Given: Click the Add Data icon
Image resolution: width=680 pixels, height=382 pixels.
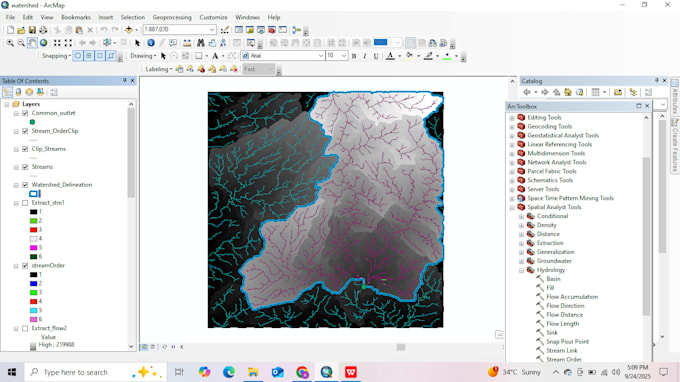Looking at the screenshot, I should [129, 30].
